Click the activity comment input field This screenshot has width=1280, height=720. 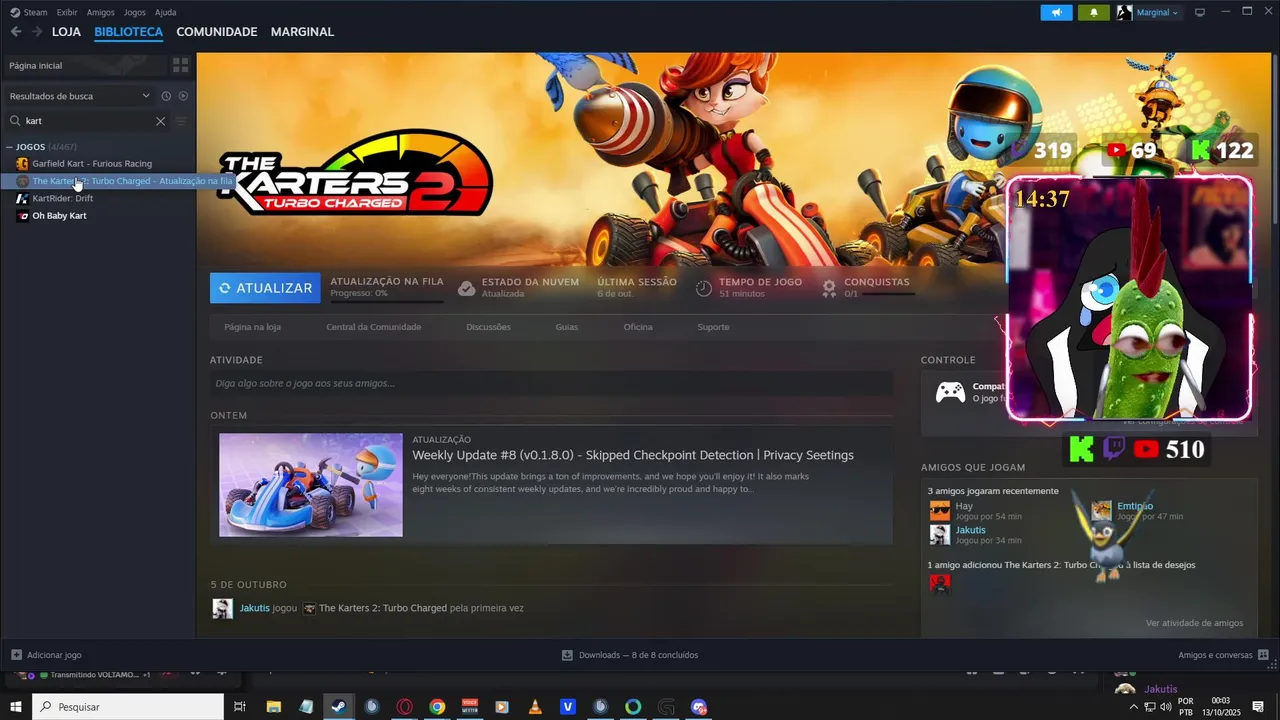pyautogui.click(x=551, y=383)
